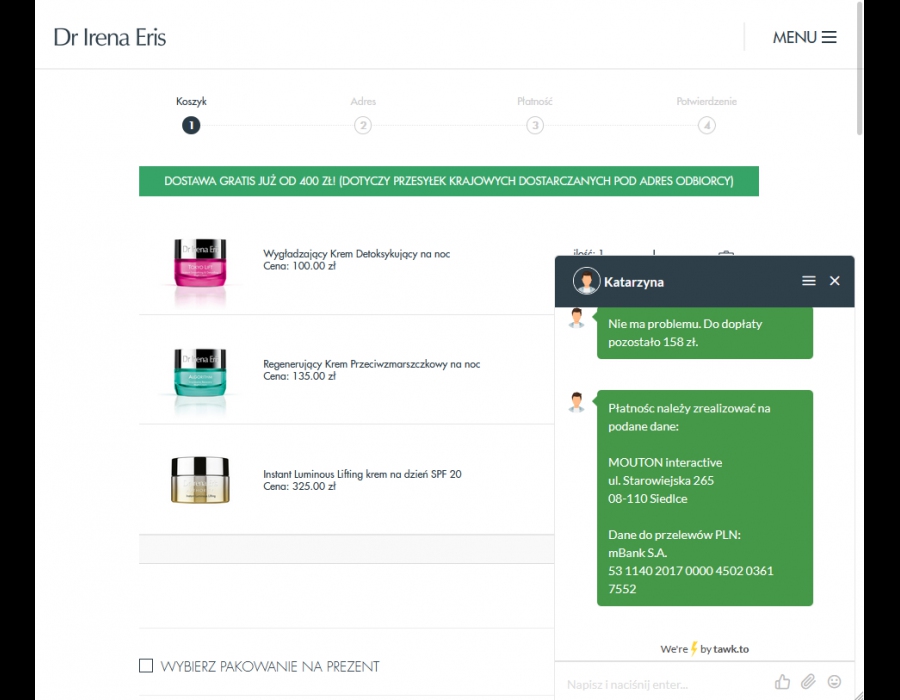The height and width of the screenshot is (700, 900).
Task: Go to step 4 Potwierdzenie circle
Action: pos(707,125)
